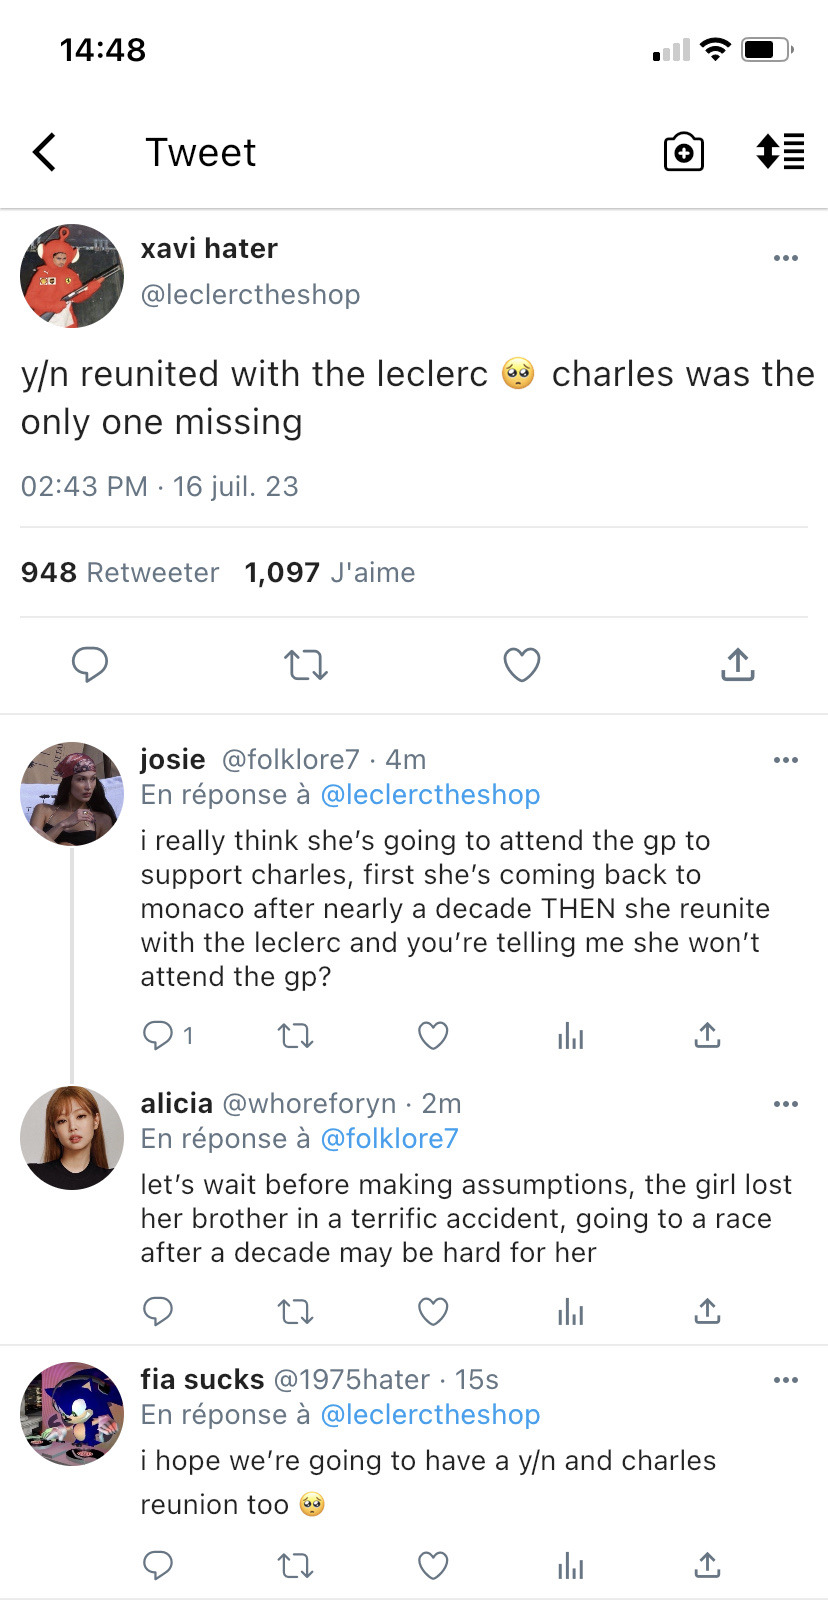Like the reply from fia sucks
Screen dimensions: 828x1603
433,1565
